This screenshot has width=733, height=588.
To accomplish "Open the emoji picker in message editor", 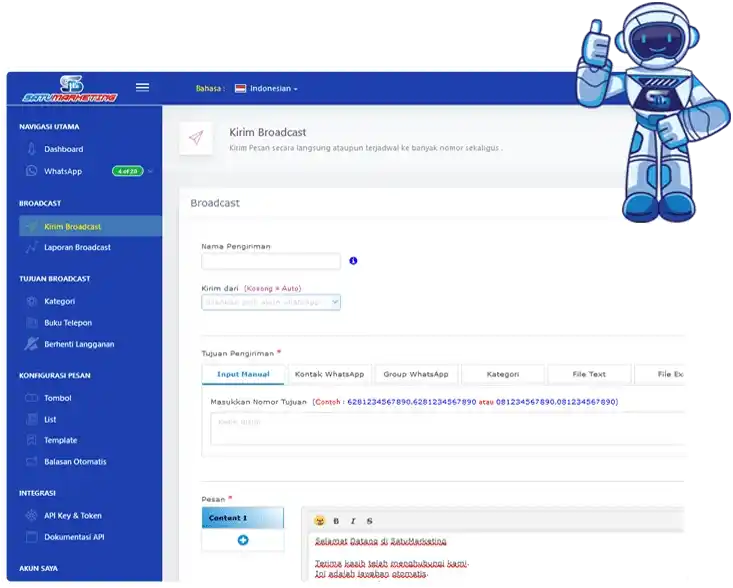I will 319,520.
